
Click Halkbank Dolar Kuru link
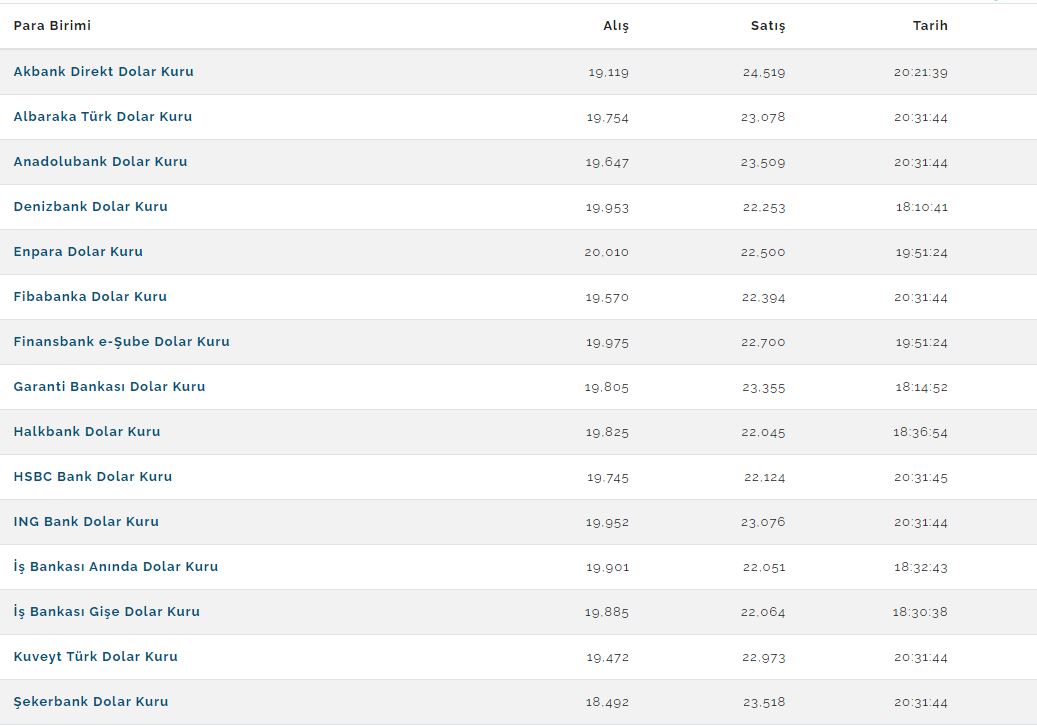tap(87, 431)
